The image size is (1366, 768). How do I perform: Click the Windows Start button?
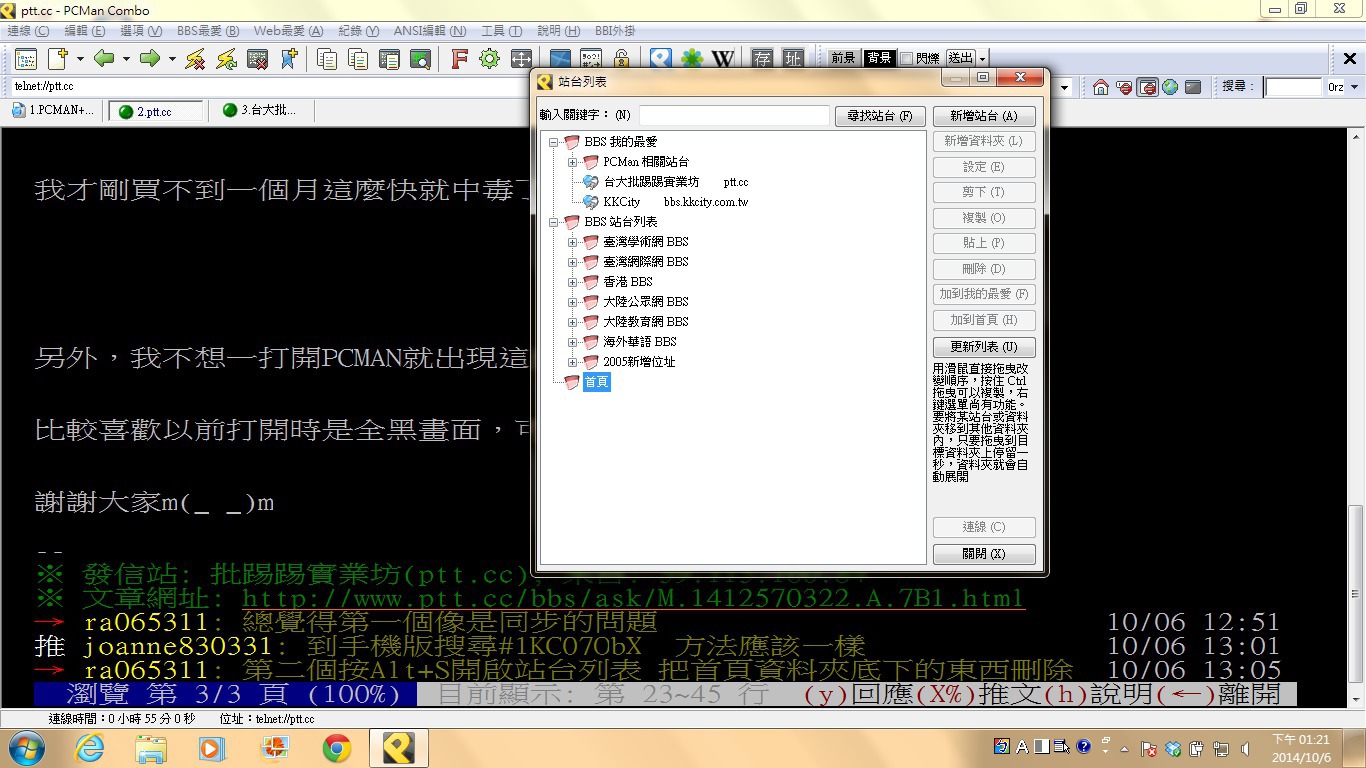[26, 748]
